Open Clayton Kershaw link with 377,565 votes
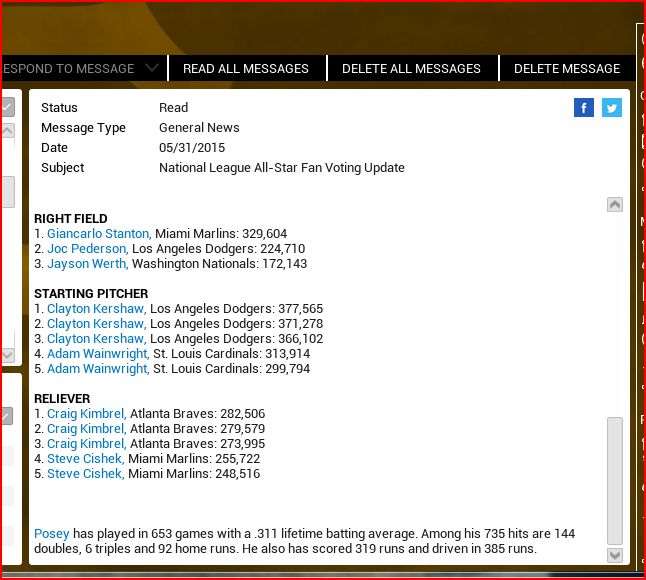Viewport: 646px width, 580px height. pos(97,309)
